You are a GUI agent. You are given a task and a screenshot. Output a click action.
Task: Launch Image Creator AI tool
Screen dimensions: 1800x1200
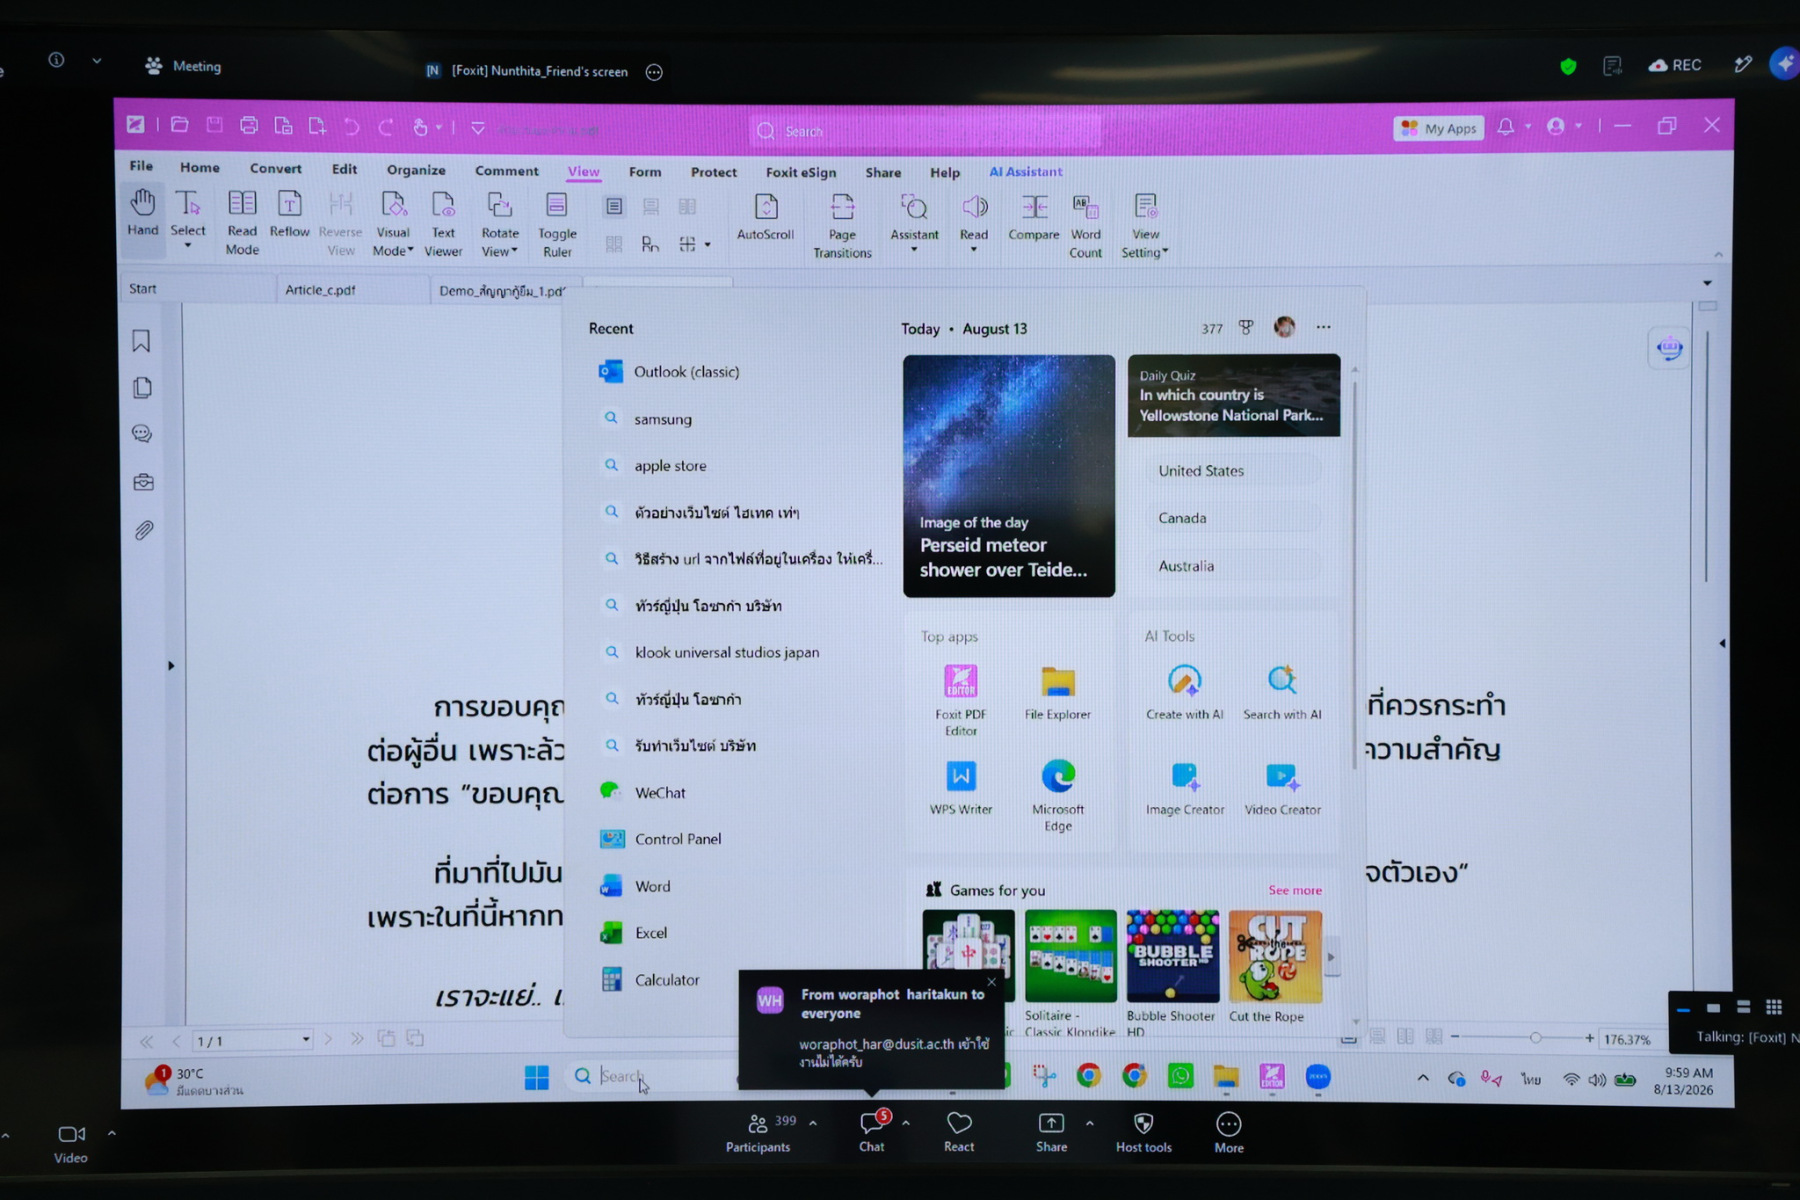tap(1185, 788)
